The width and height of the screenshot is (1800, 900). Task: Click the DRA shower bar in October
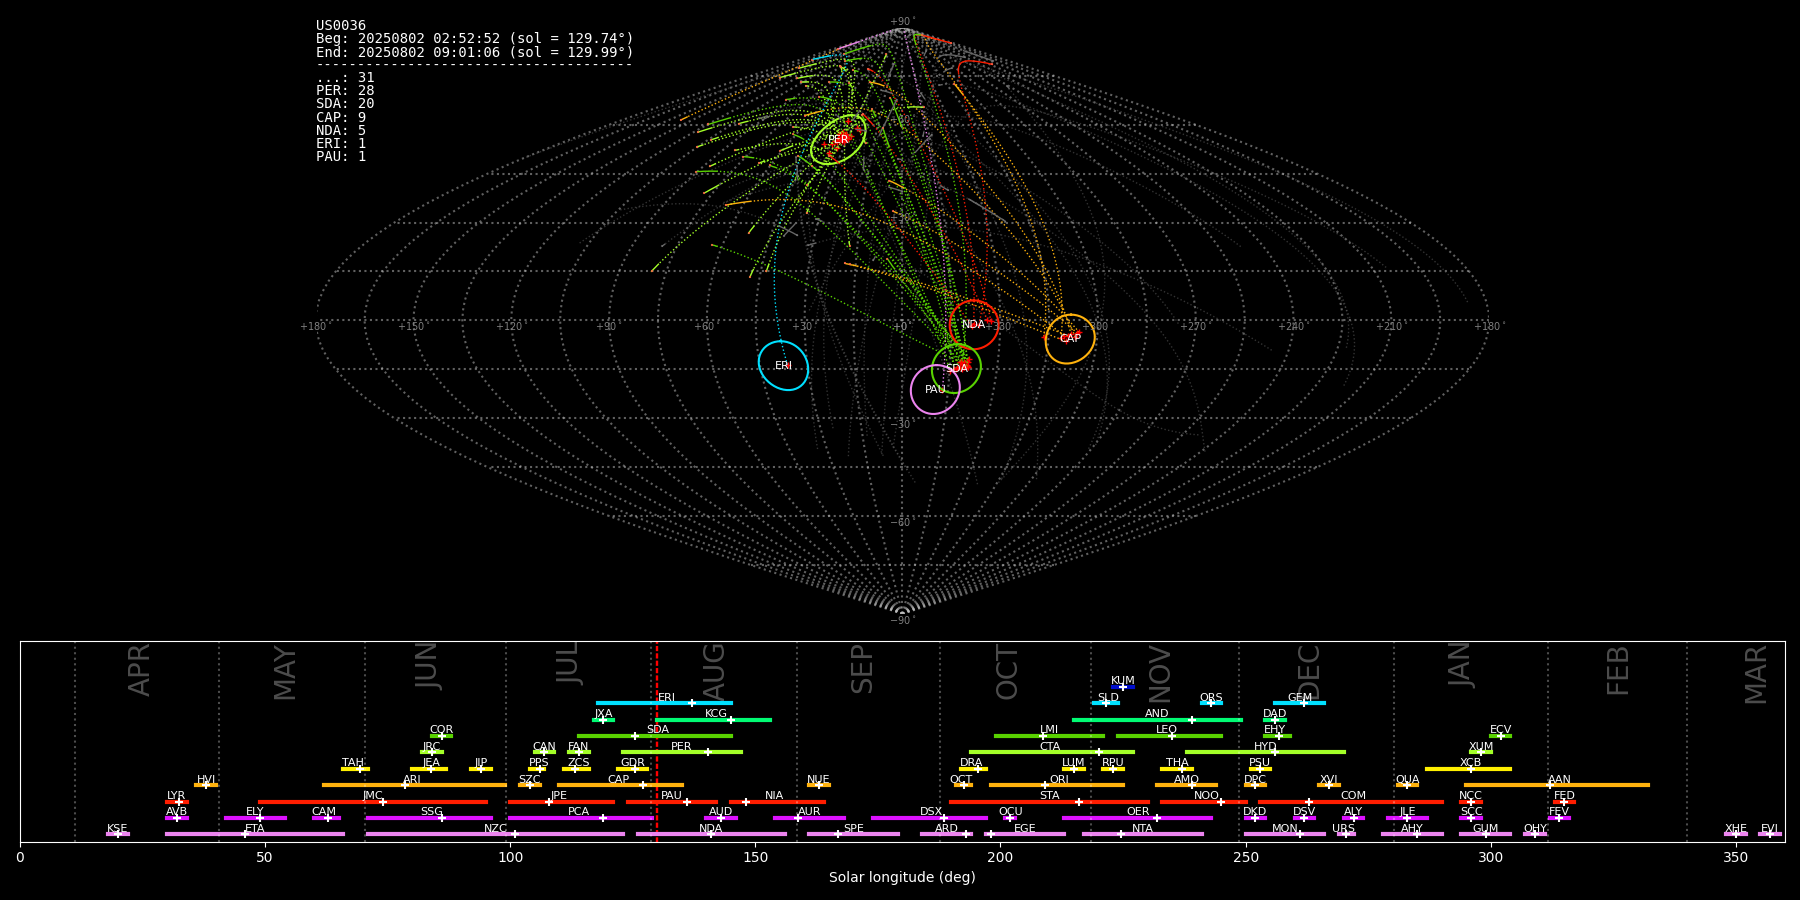[x=973, y=769]
